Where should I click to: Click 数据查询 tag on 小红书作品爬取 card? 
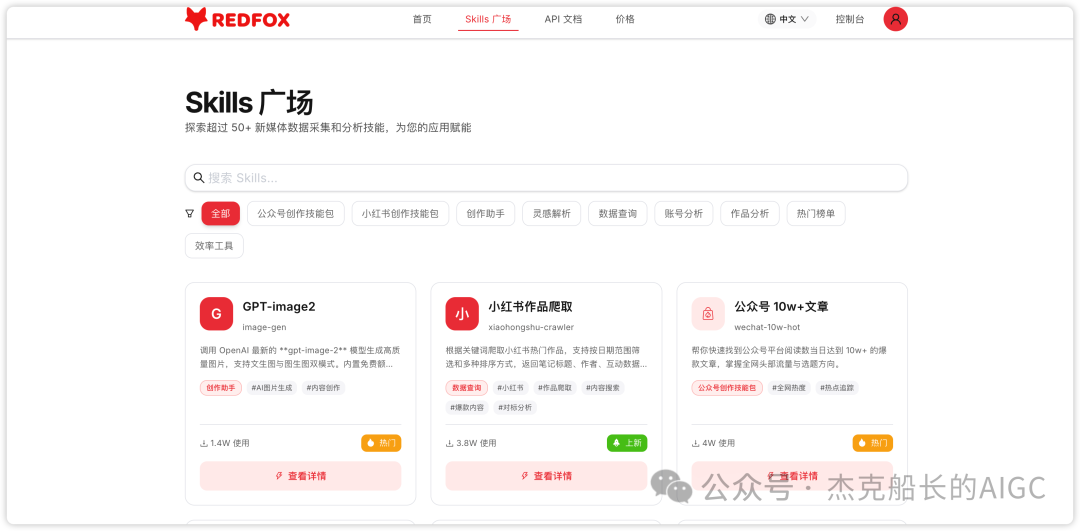467,388
